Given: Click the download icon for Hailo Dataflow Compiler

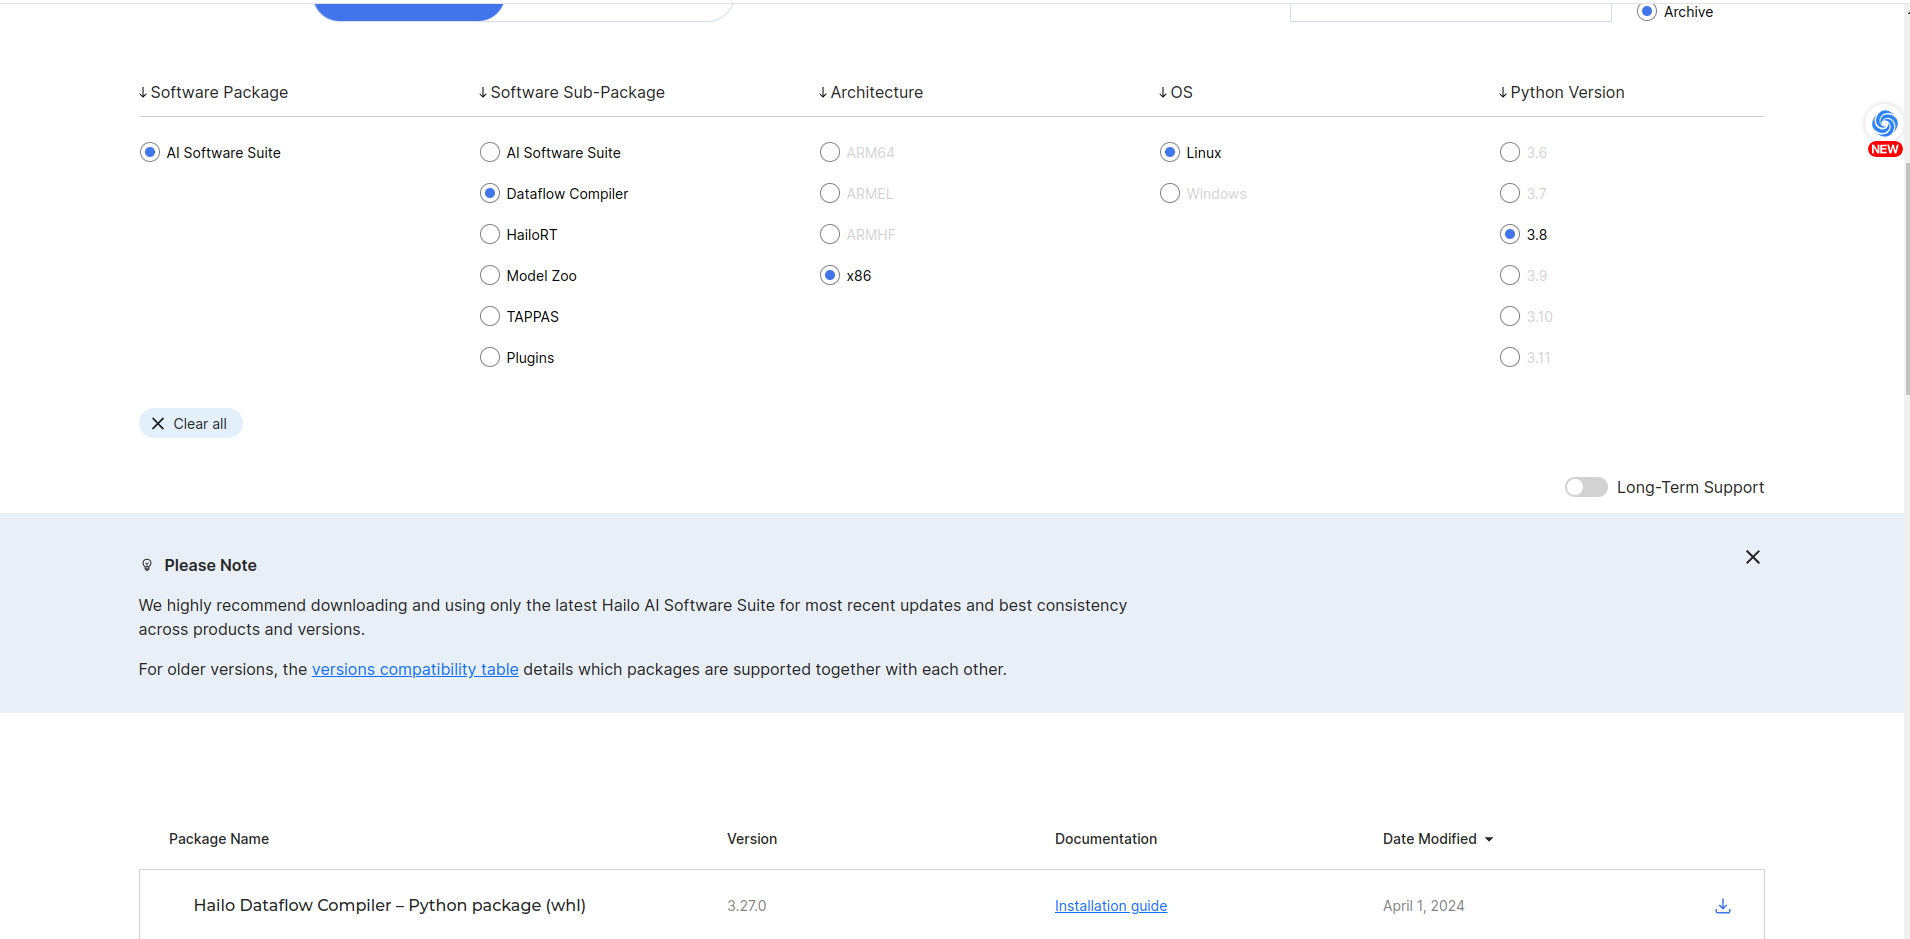Looking at the screenshot, I should pos(1722,906).
